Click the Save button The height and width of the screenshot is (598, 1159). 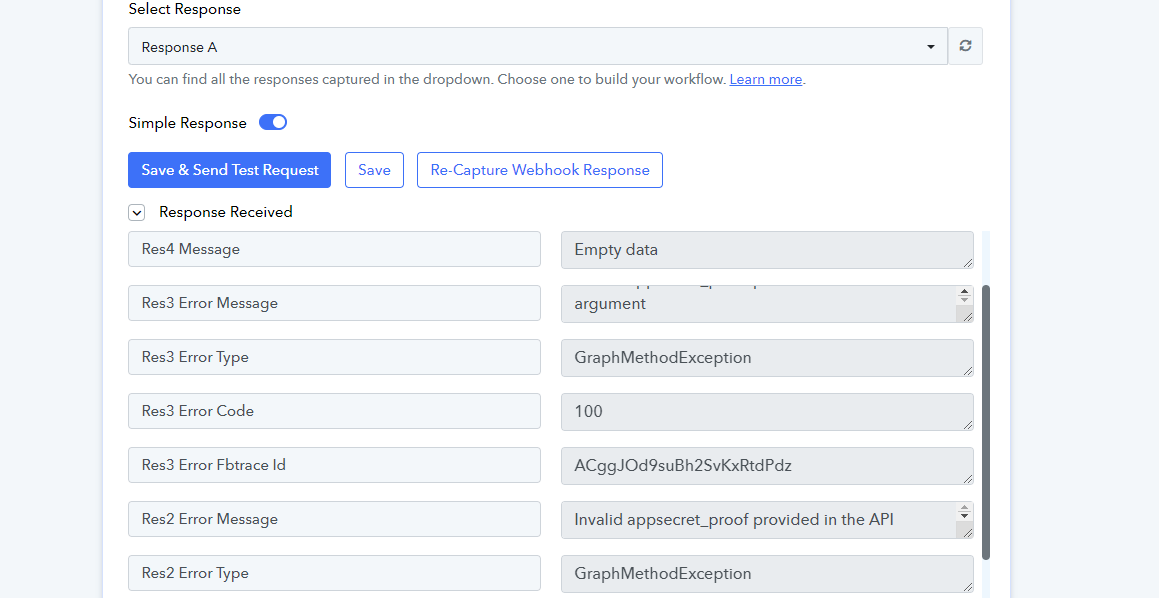[374, 170]
